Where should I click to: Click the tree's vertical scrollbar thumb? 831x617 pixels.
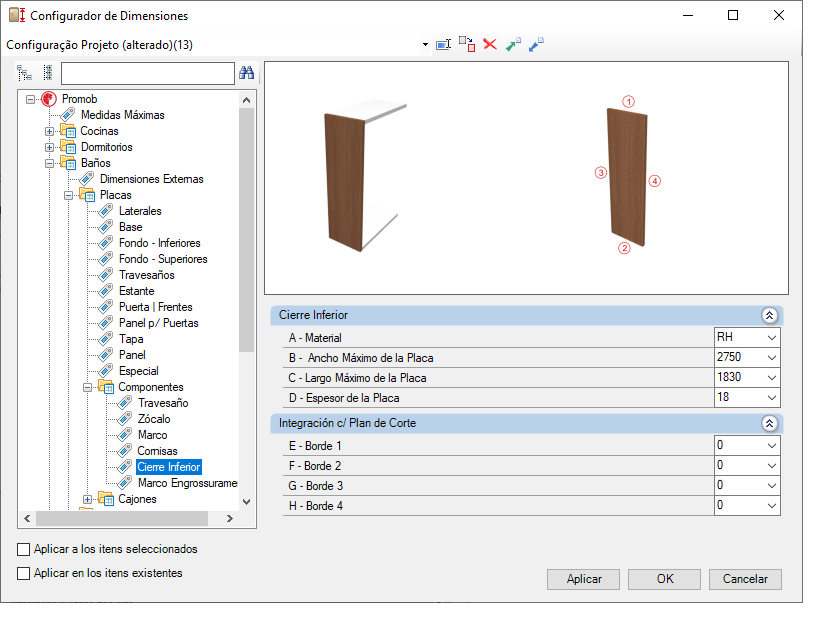[x=246, y=230]
